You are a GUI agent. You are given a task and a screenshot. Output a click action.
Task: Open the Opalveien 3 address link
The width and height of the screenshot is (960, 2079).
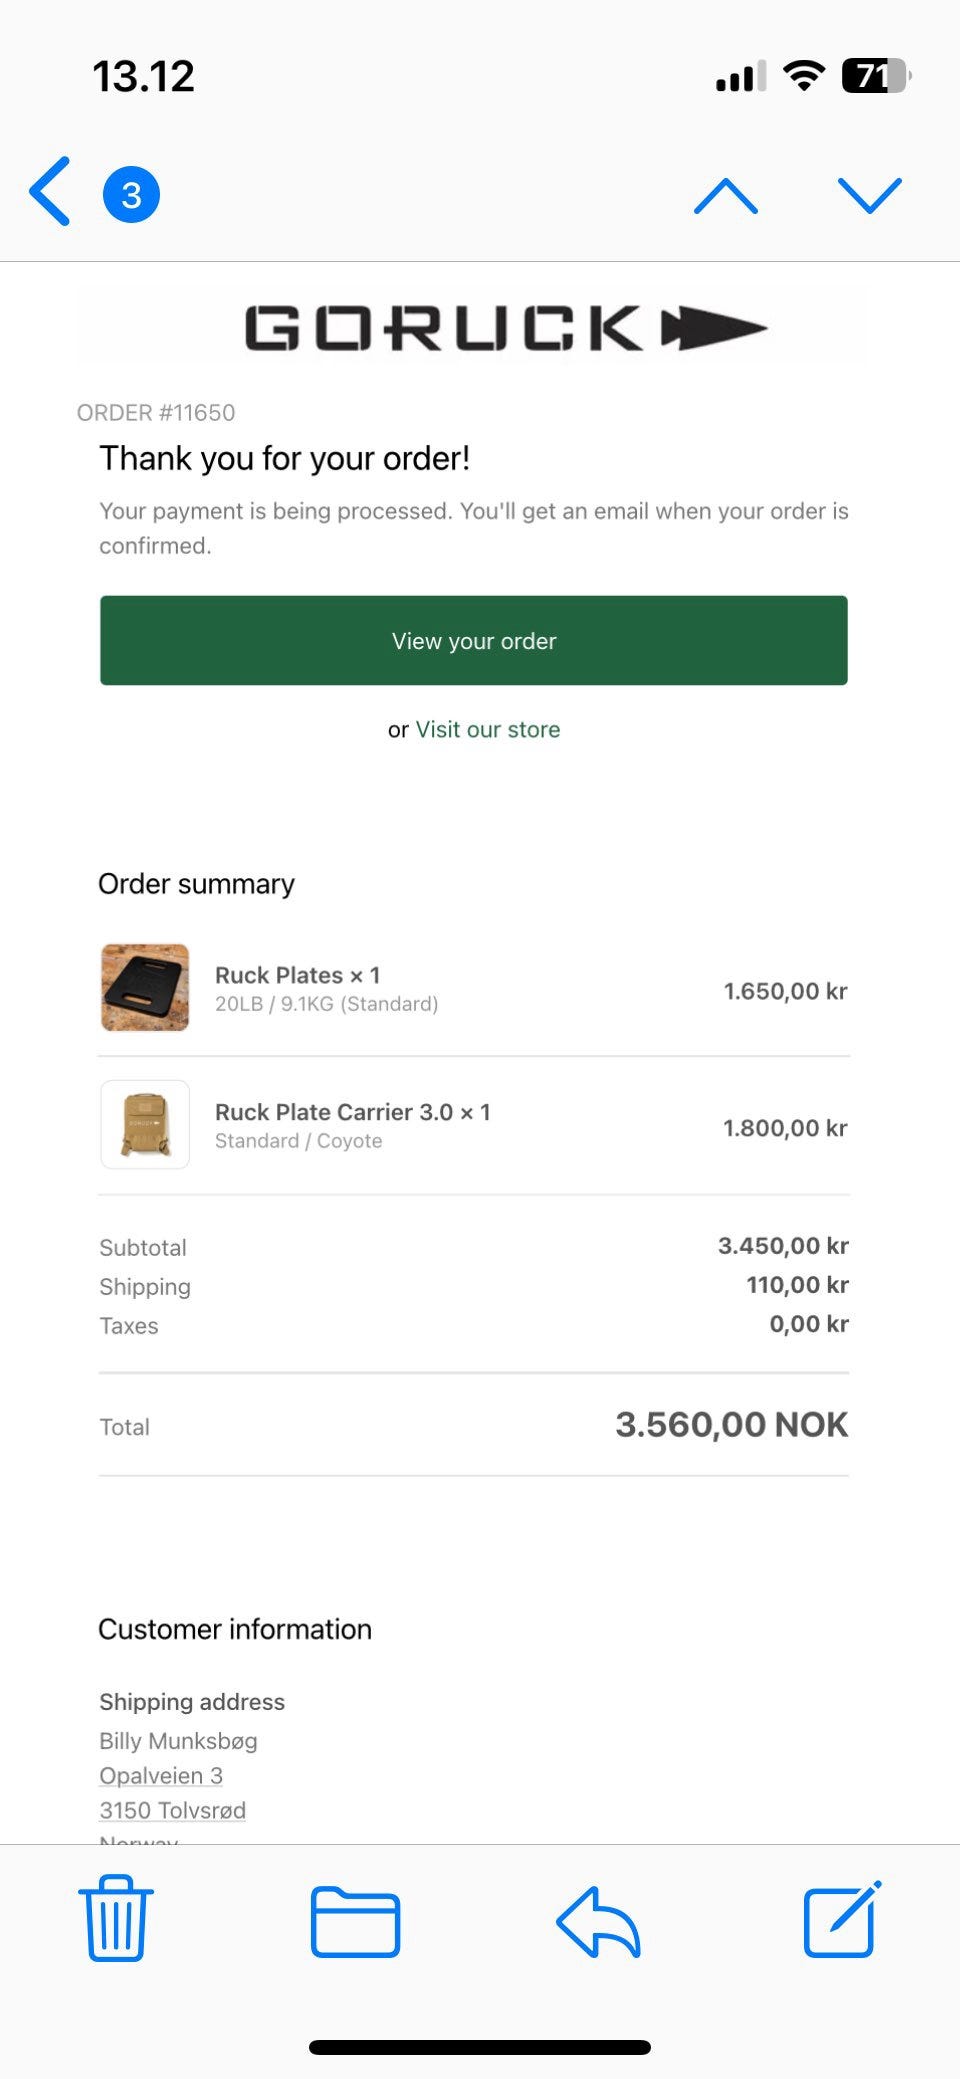[x=161, y=1776]
